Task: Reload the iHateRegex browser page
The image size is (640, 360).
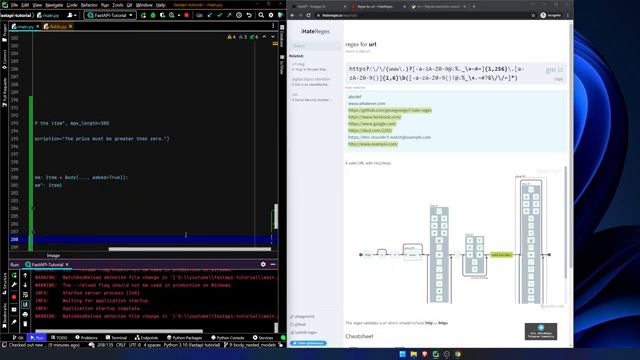Action: pyautogui.click(x=309, y=15)
